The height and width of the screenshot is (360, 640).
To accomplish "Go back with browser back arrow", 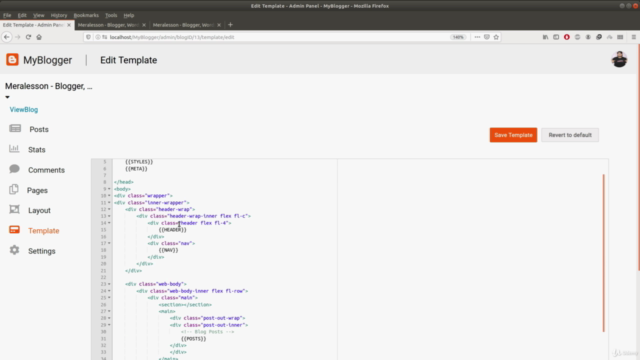I will point(7,37).
